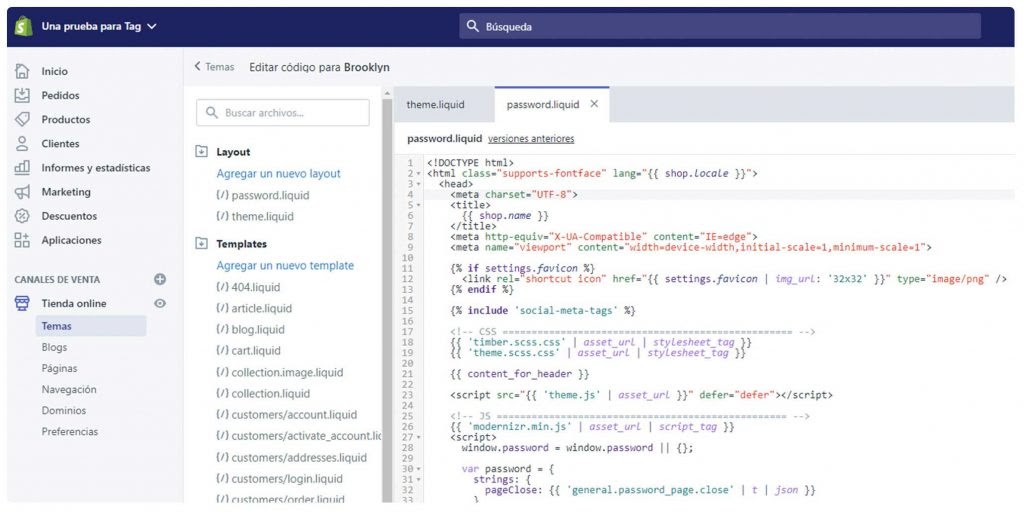Viewport: 1024px width, 514px height.
Task: Click Agregar un nuevo layout
Action: 279,174
